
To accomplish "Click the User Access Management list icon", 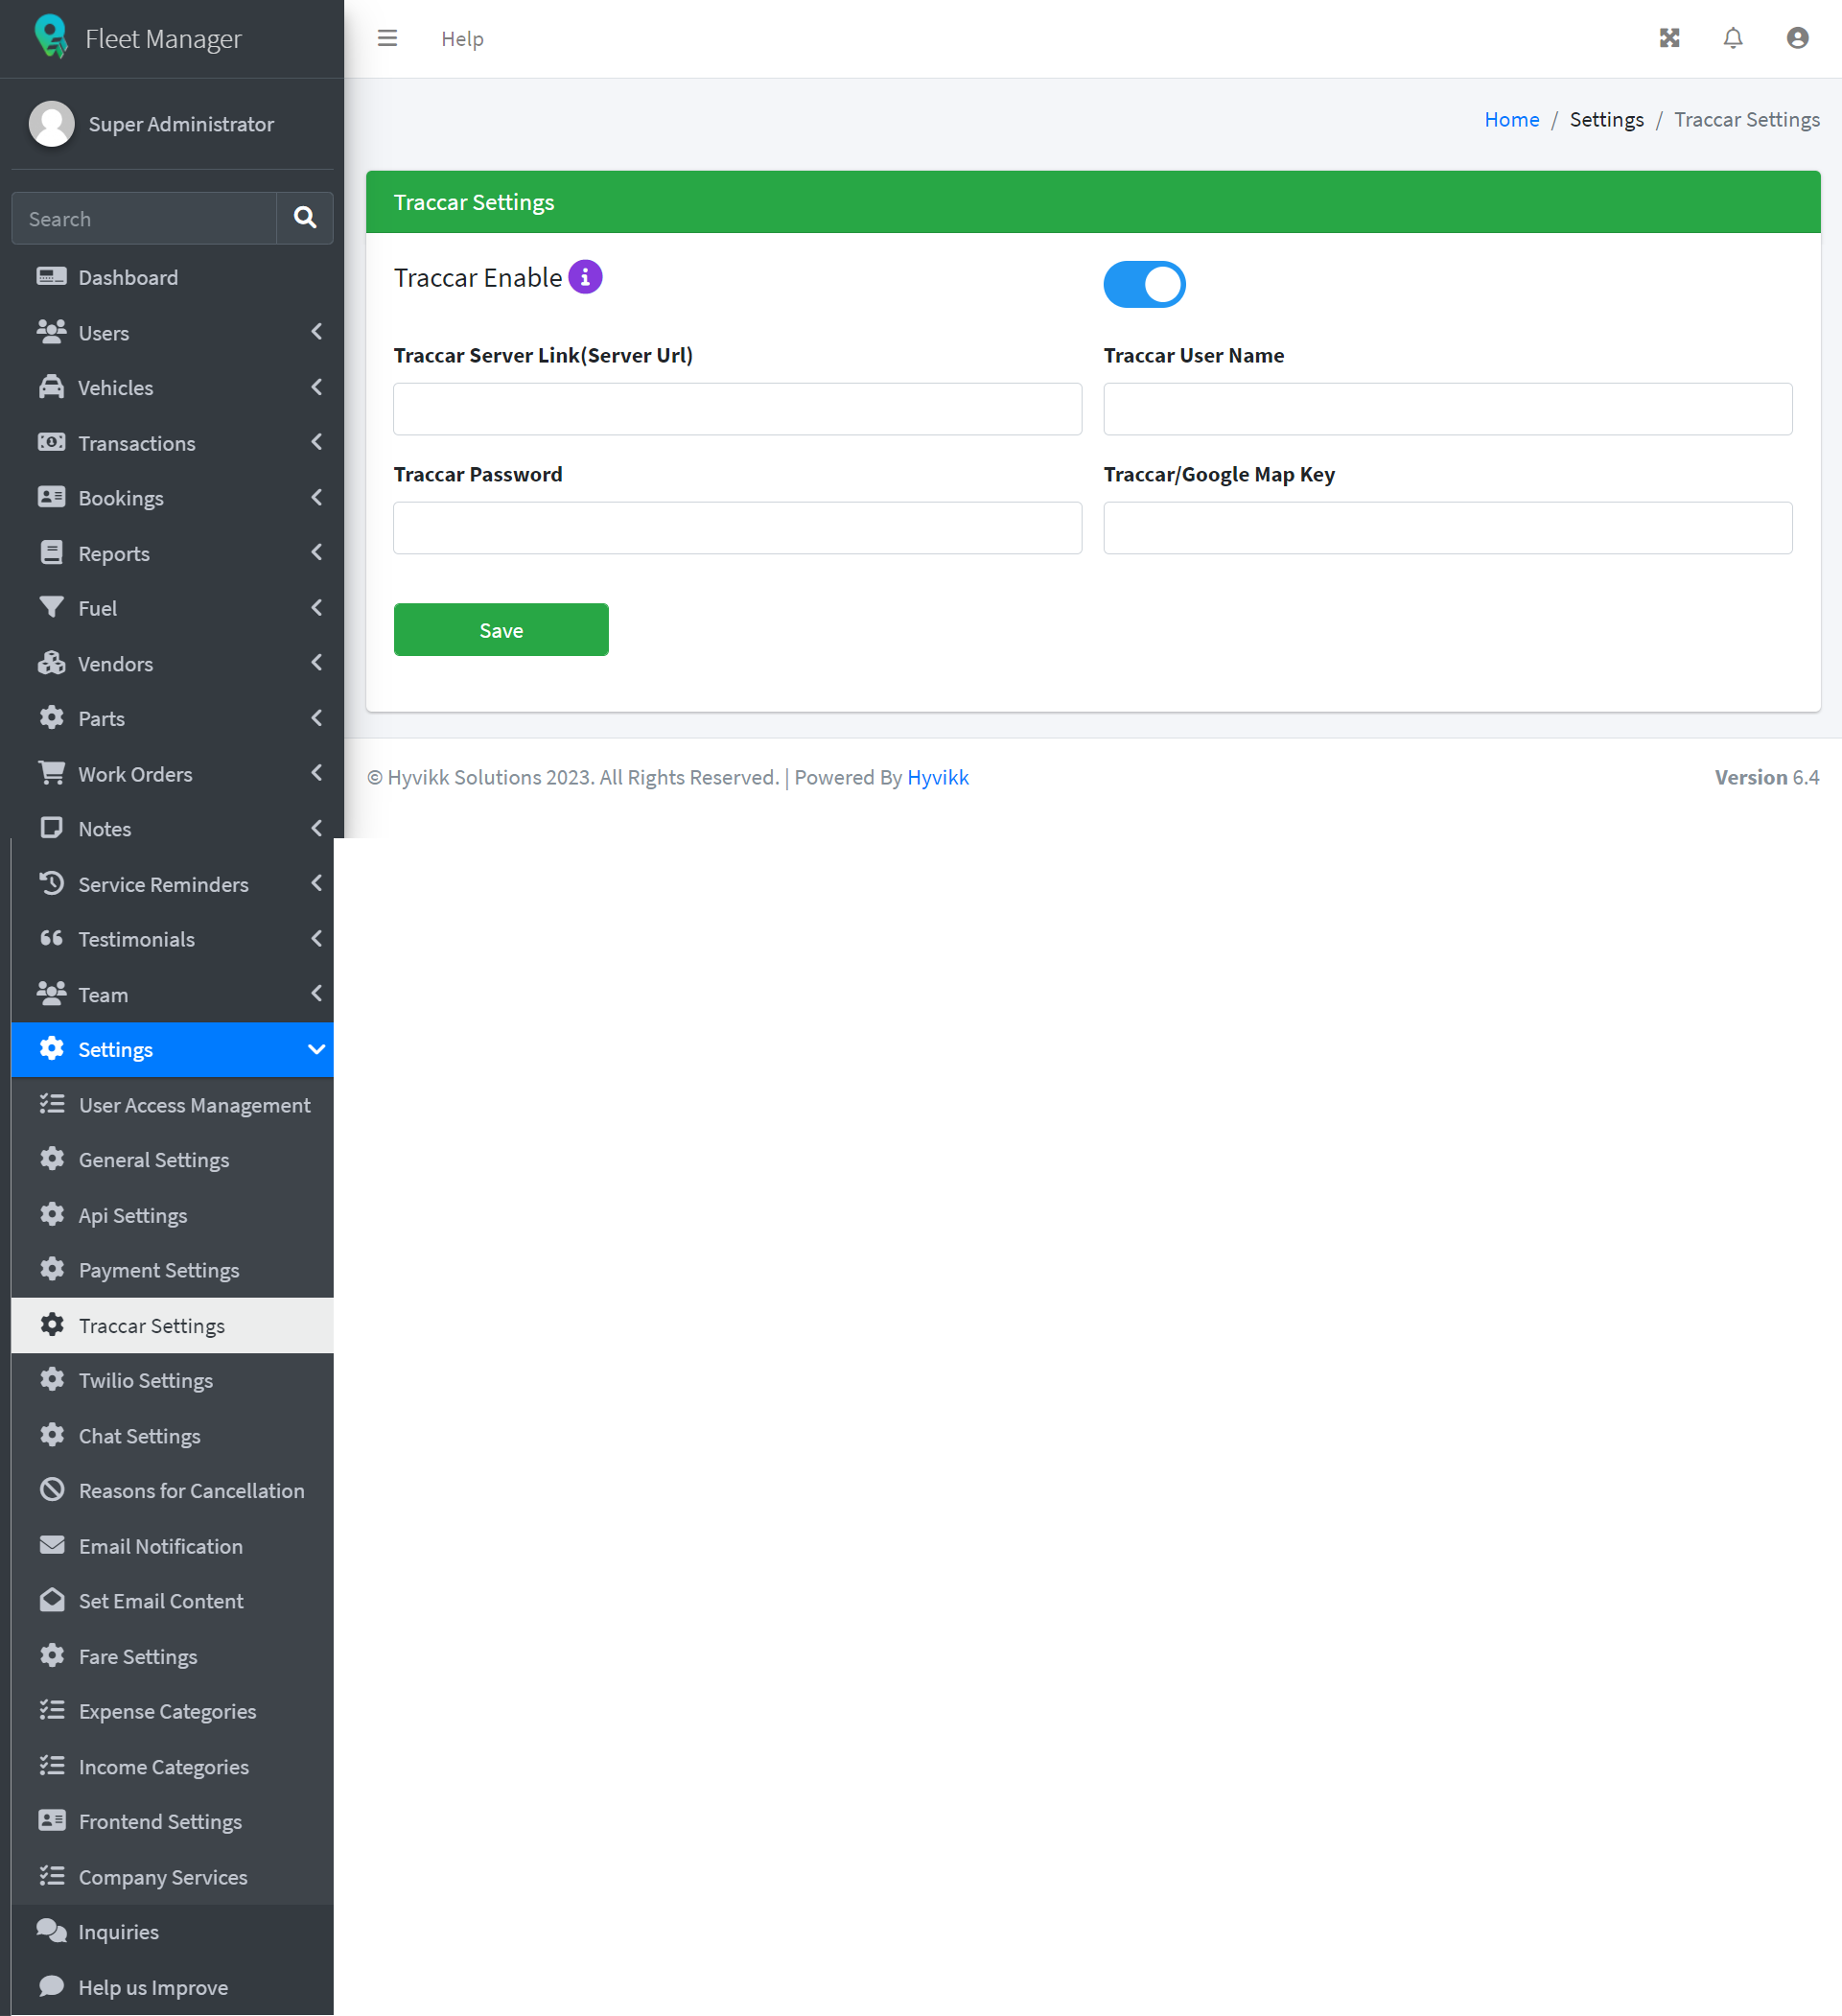I will click(52, 1104).
